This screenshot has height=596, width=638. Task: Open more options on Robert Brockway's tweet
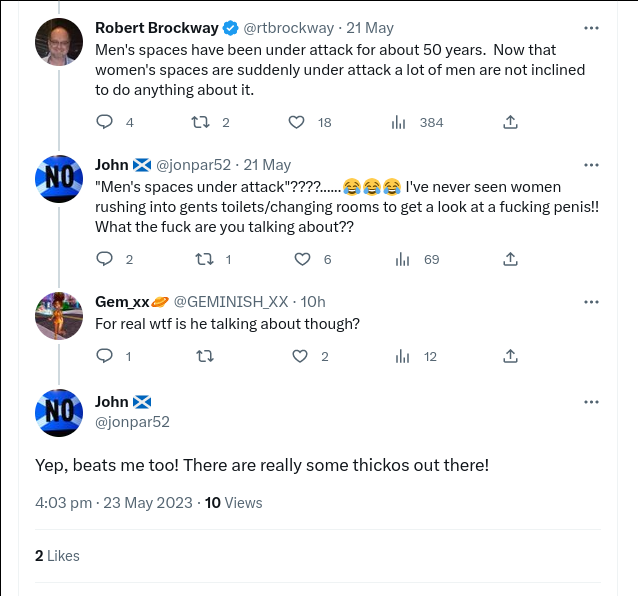coord(592,28)
